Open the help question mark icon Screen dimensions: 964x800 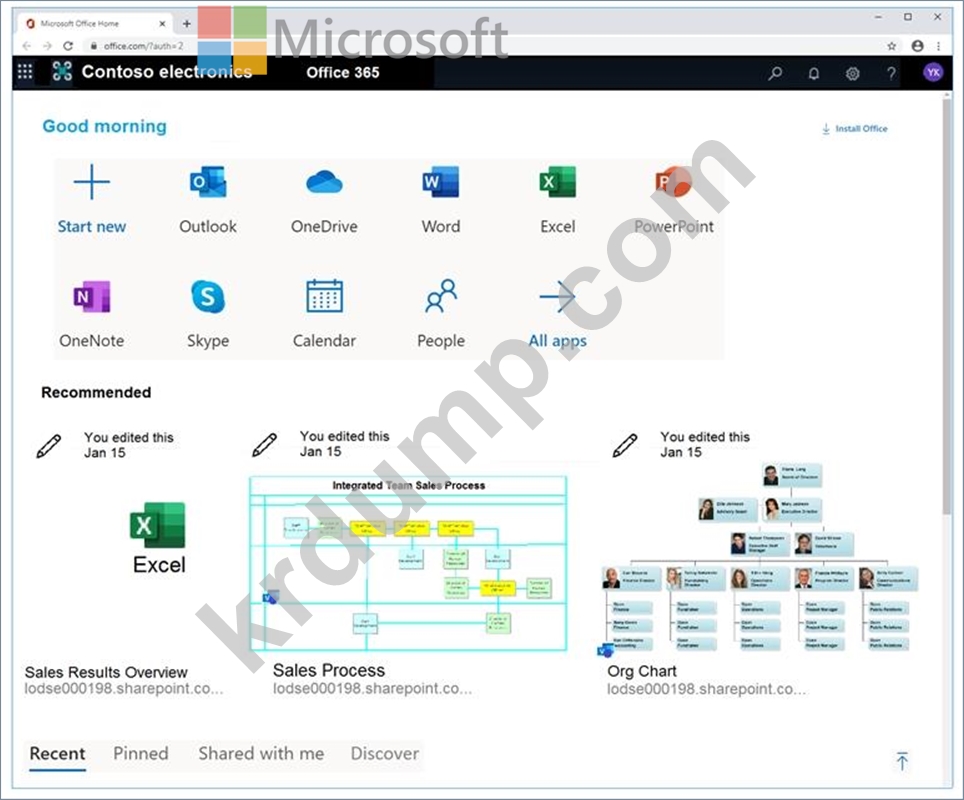891,74
